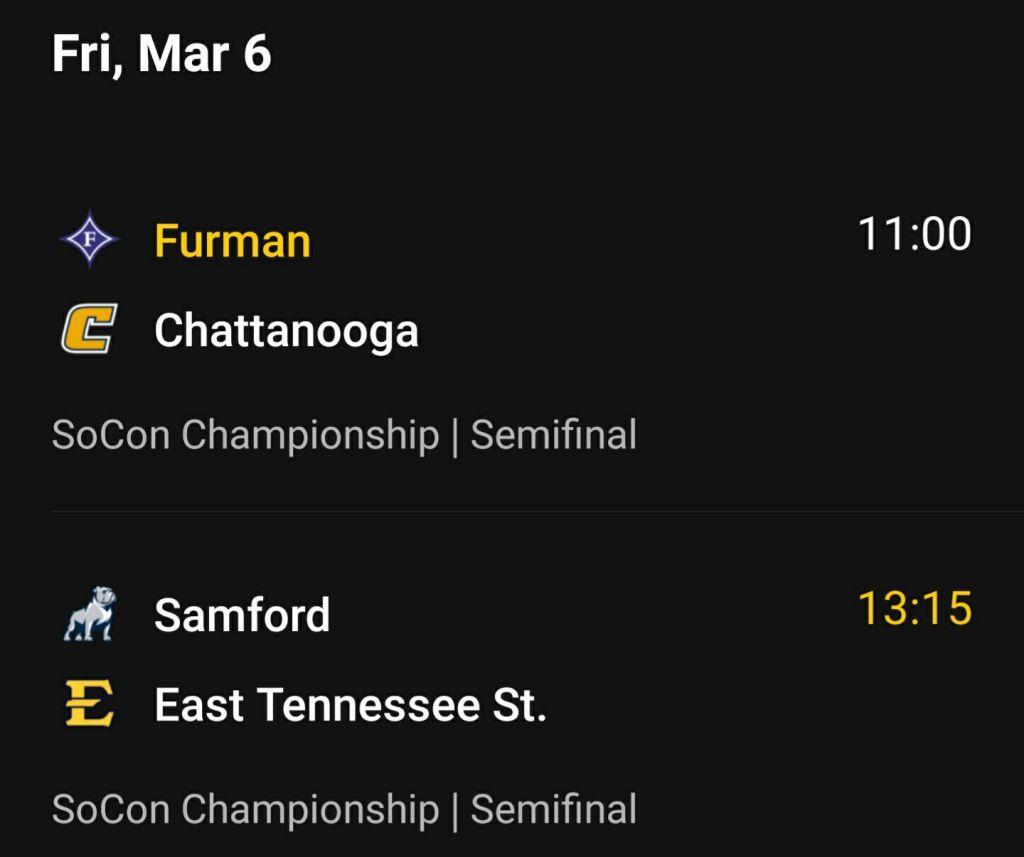Click the East Tennessee St. E logo
The width and height of the screenshot is (1024, 857).
coord(89,704)
